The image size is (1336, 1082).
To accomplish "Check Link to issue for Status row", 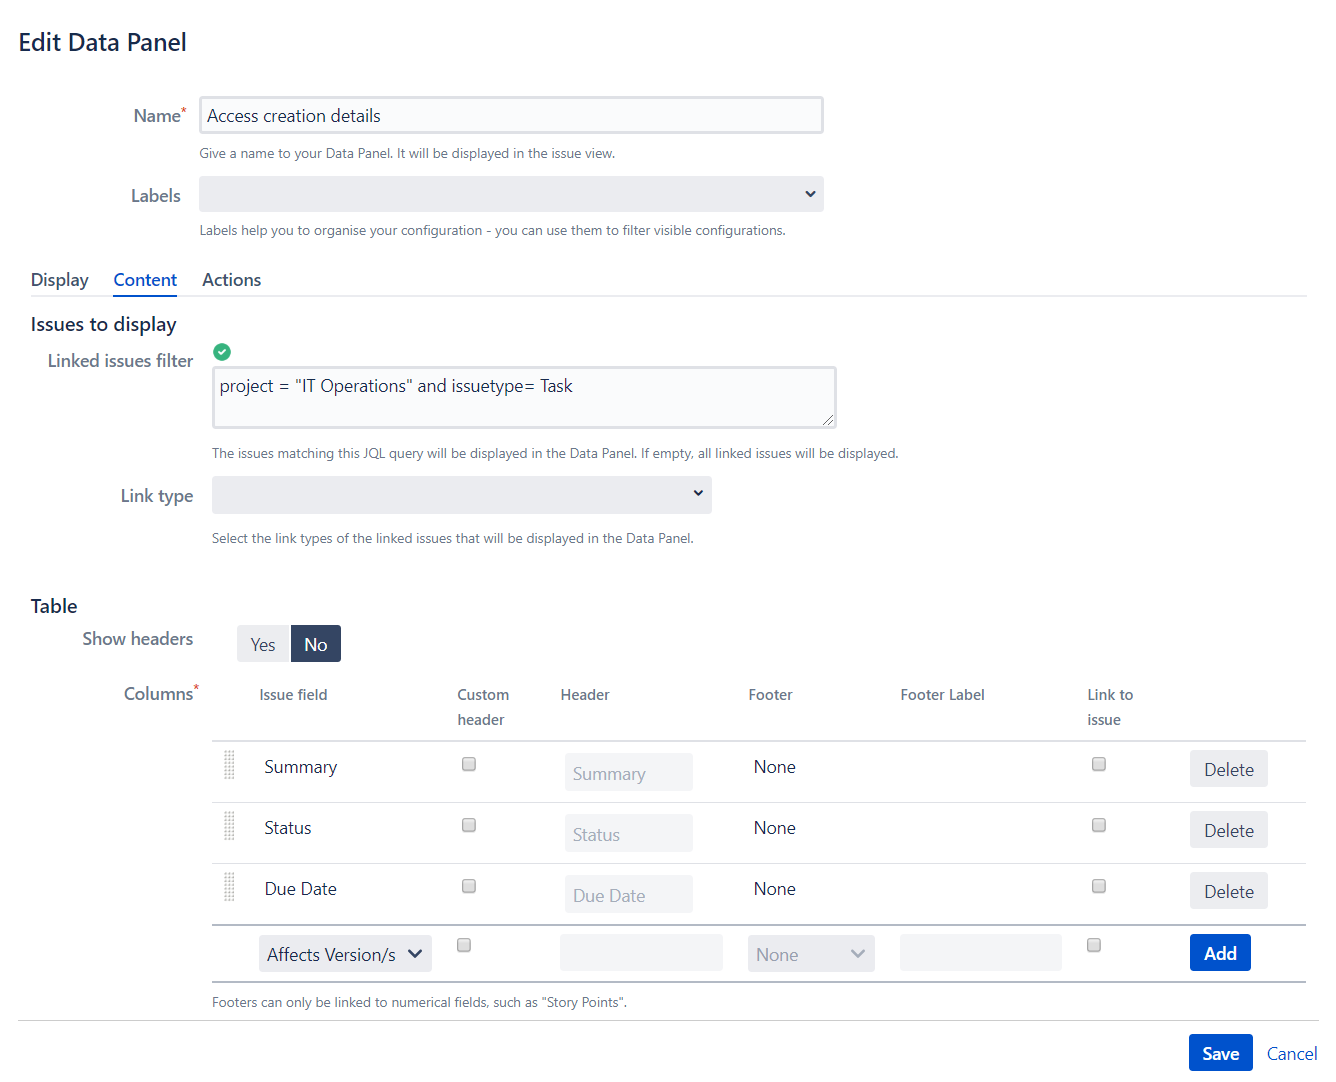I will [x=1099, y=826].
